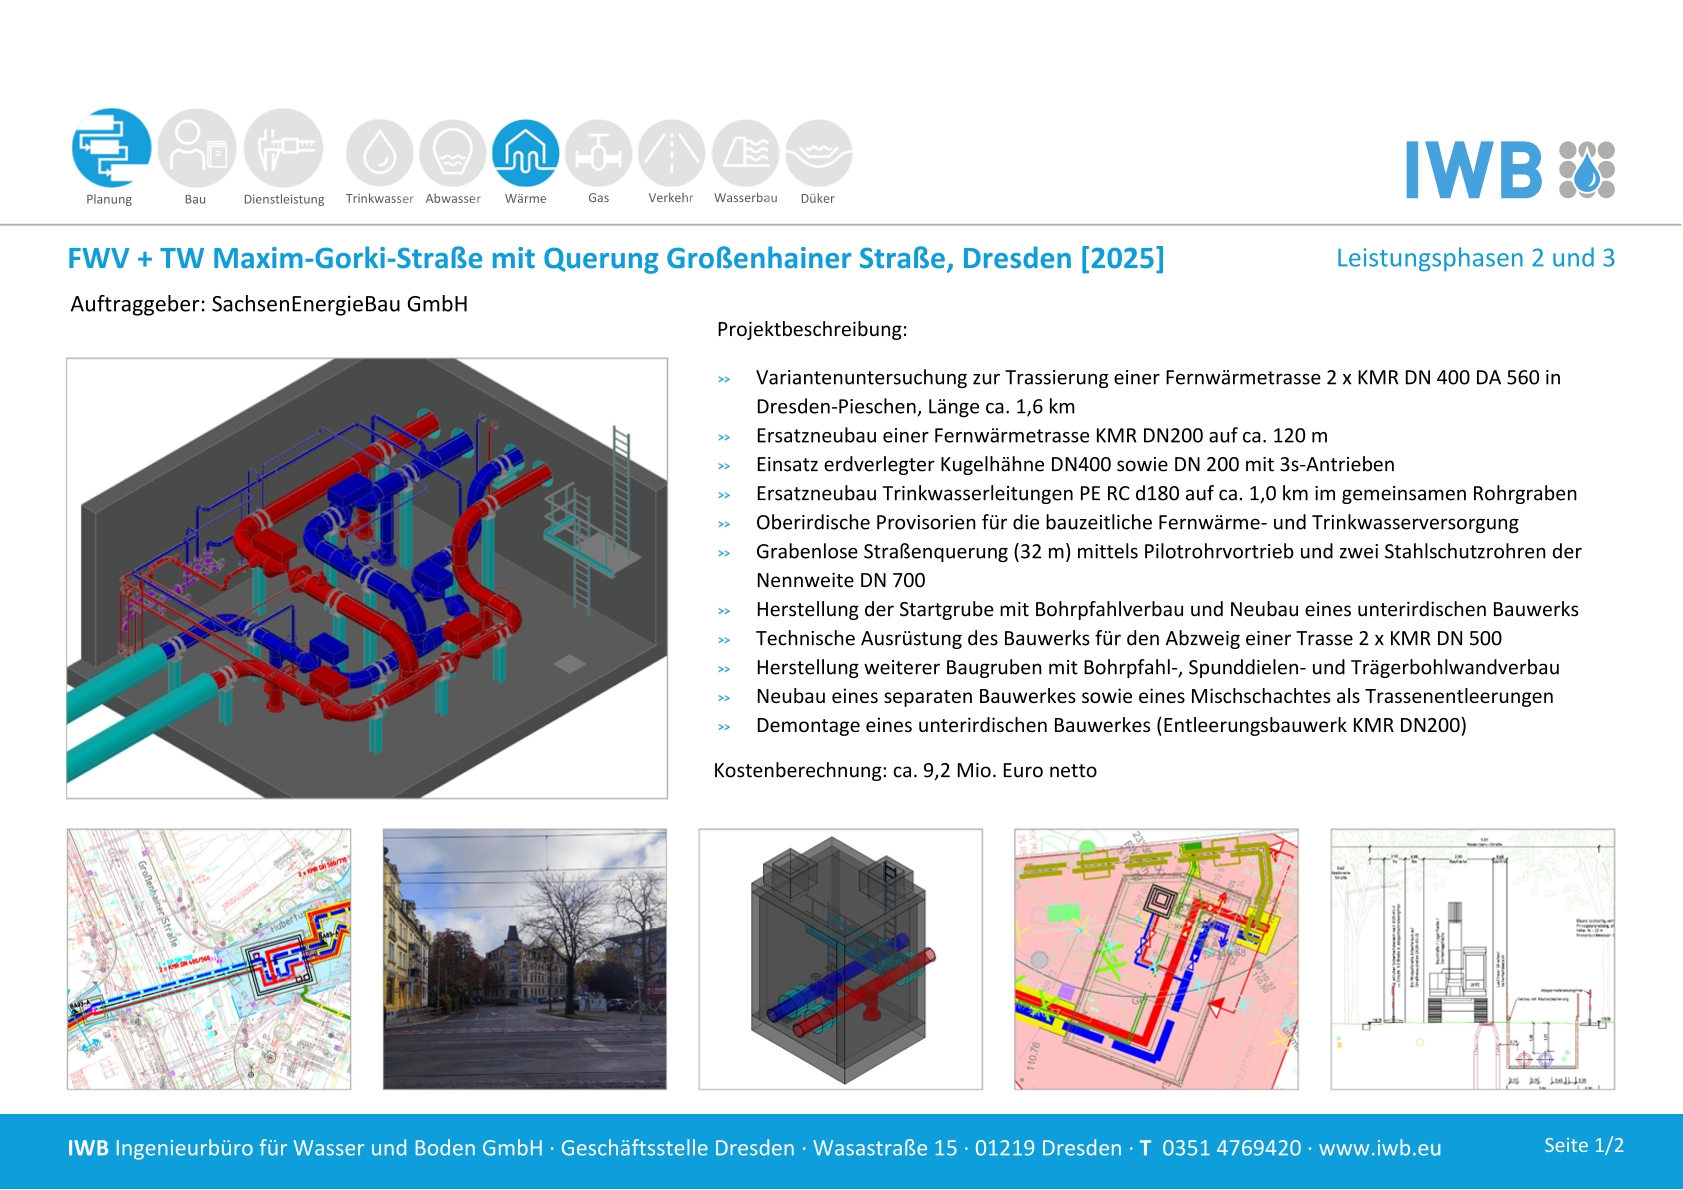
Task: Select the Trinkwasser droplet icon
Action: tap(379, 153)
